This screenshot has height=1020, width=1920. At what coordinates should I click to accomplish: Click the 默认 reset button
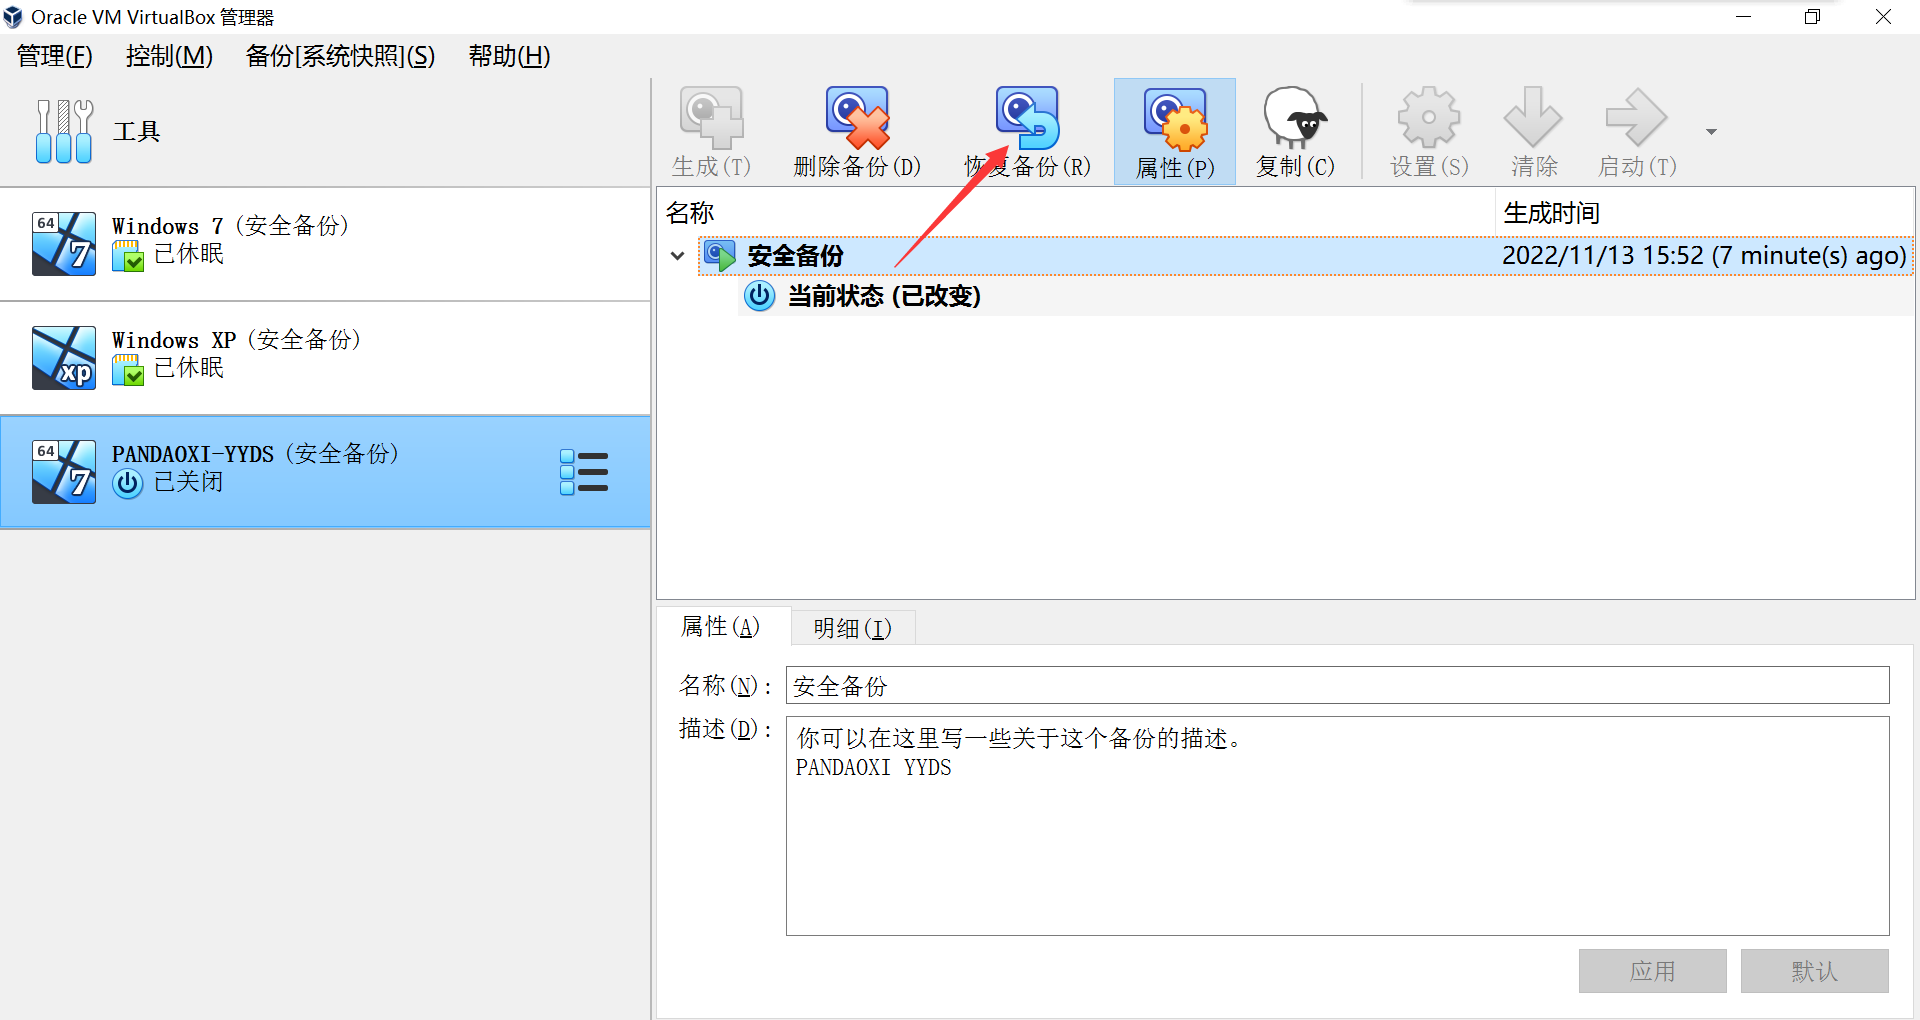tap(1815, 971)
